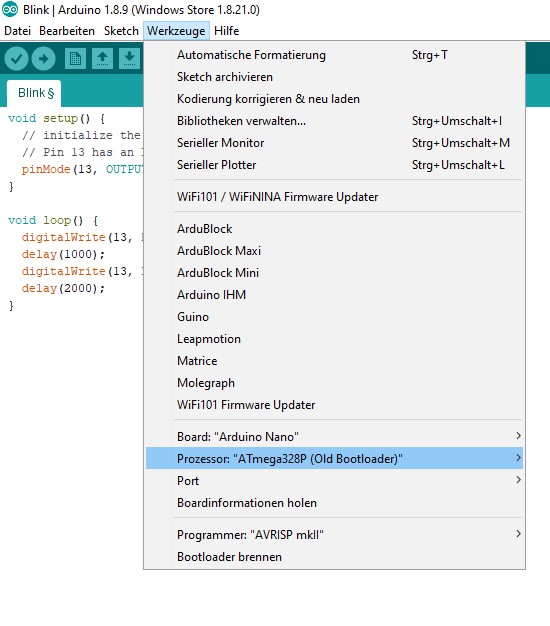The image size is (550, 626).
Task: Open the Guino tool
Action: point(334,317)
